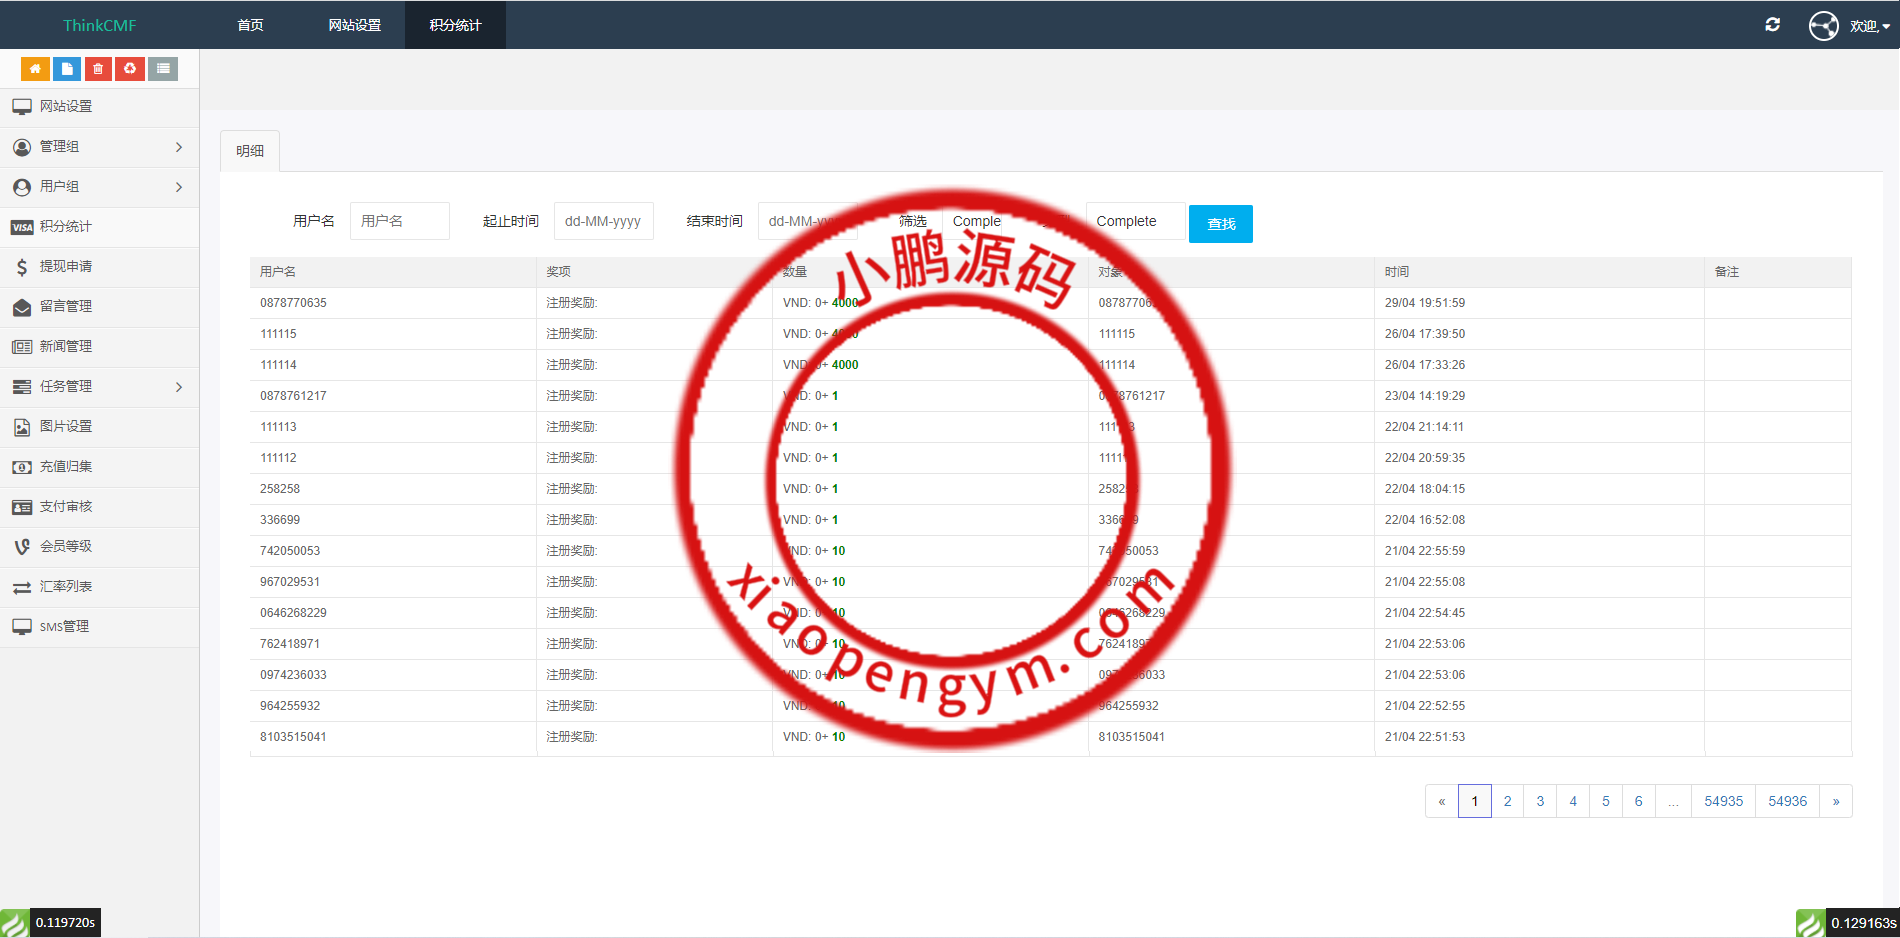Click the globe share icon top right

point(1823,25)
